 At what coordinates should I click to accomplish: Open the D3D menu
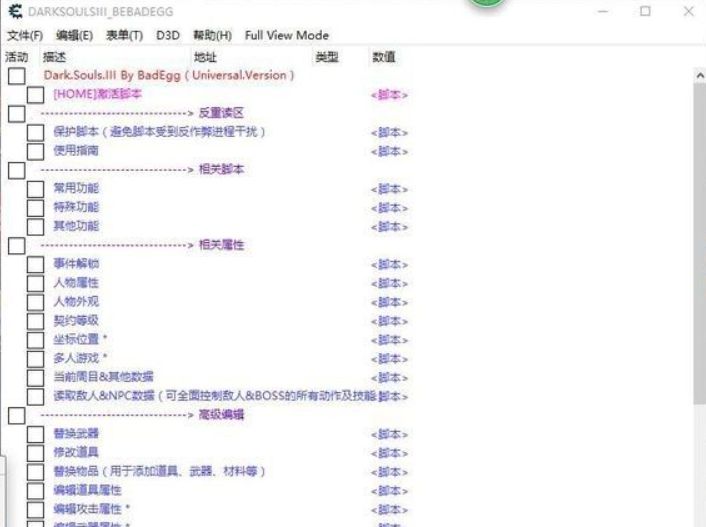pyautogui.click(x=167, y=36)
